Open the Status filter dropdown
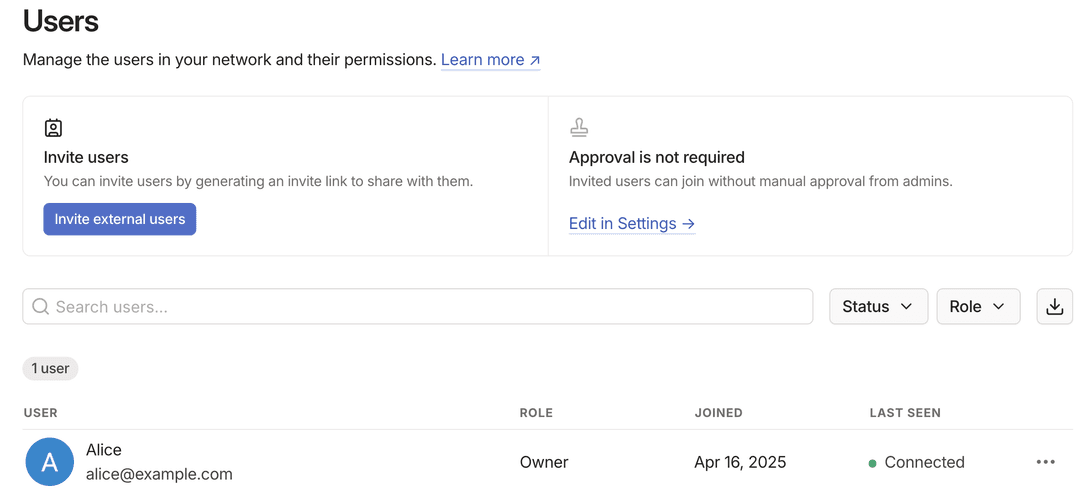Viewport: 1080px width, 489px height. click(x=878, y=307)
